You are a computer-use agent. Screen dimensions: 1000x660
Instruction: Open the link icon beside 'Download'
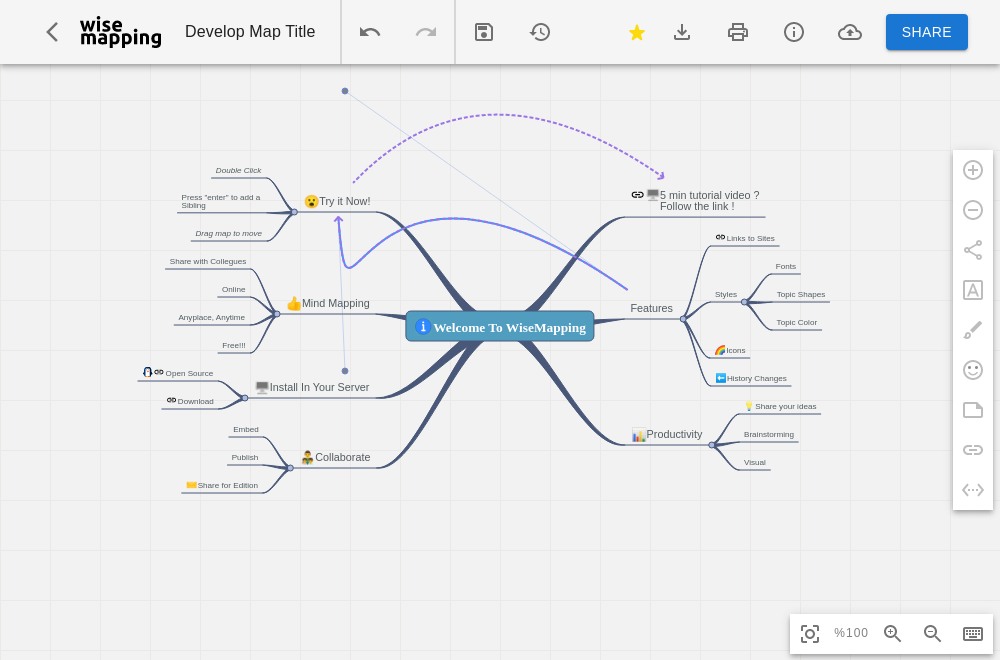pyautogui.click(x=171, y=400)
